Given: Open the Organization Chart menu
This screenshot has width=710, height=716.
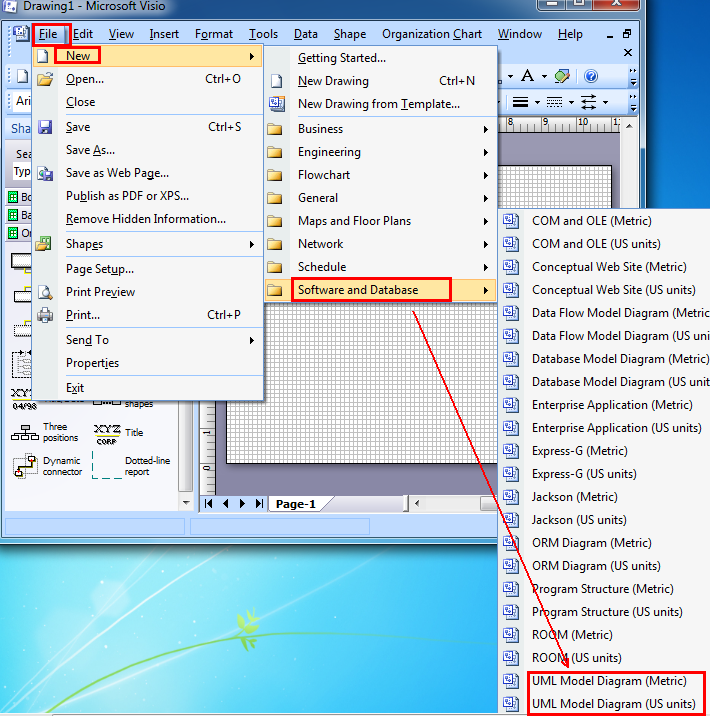Looking at the screenshot, I should click(x=431, y=34).
